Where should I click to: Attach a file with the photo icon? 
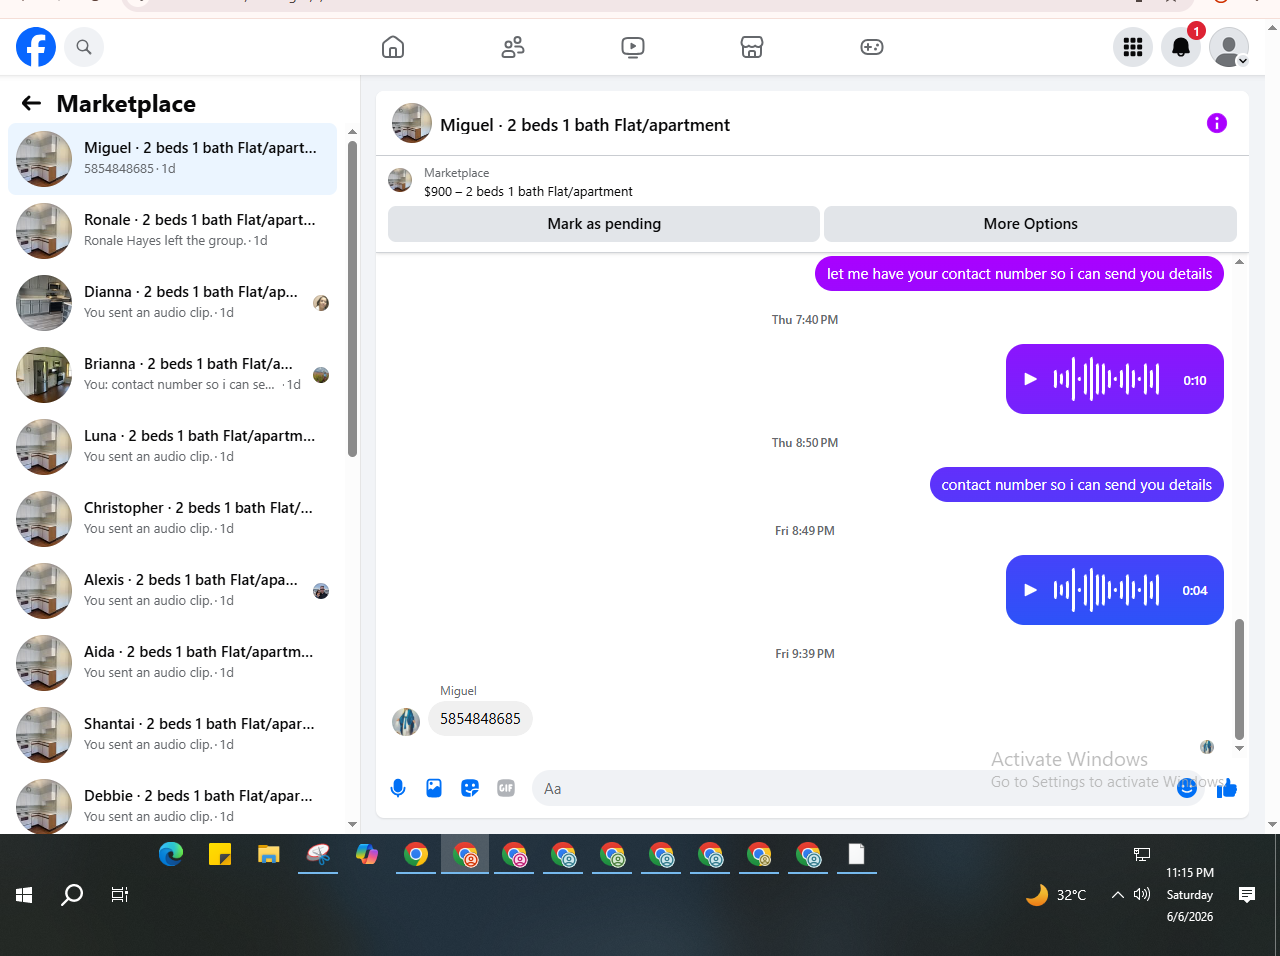[434, 788]
